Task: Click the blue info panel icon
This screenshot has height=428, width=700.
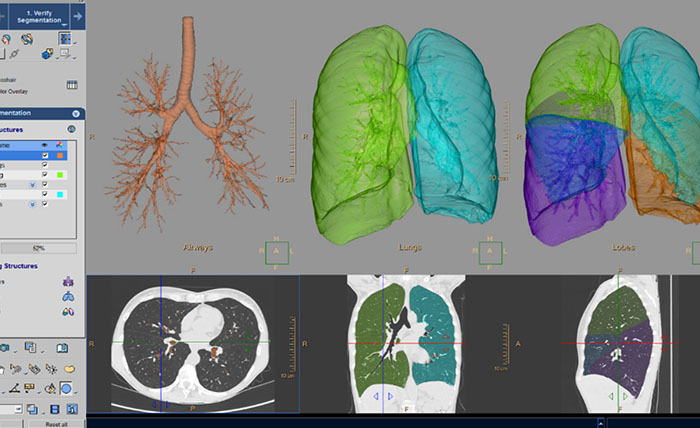Action: [x=72, y=409]
